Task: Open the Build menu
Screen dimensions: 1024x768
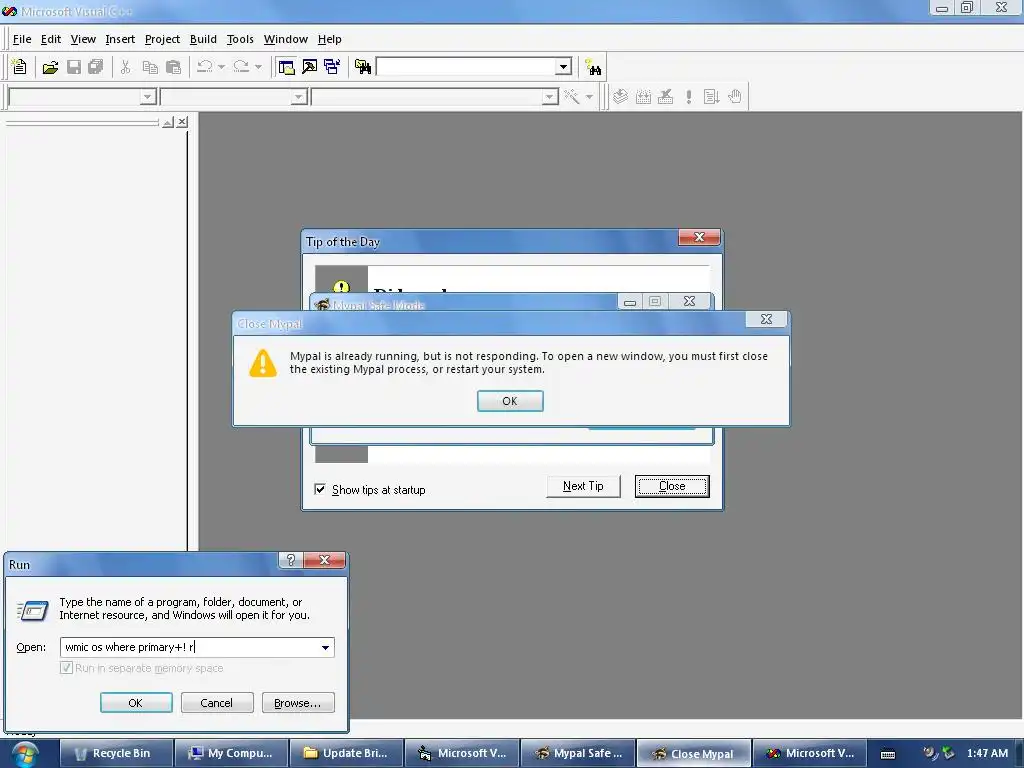Action: [203, 39]
